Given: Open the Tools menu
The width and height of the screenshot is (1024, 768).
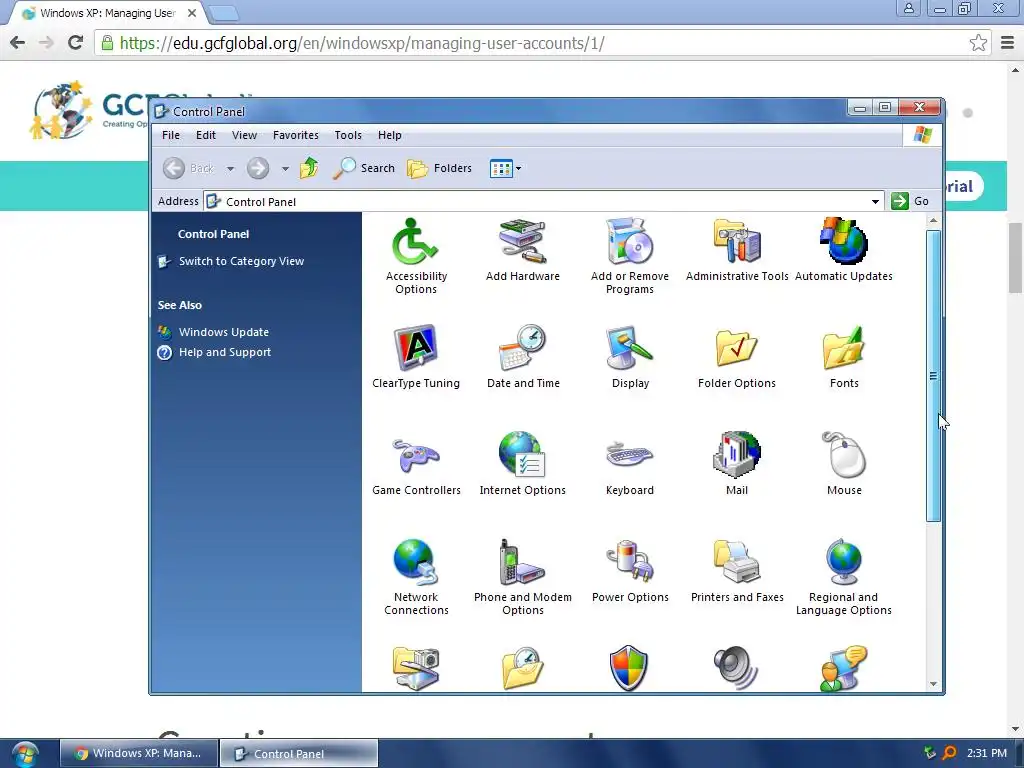Looking at the screenshot, I should tap(348, 135).
